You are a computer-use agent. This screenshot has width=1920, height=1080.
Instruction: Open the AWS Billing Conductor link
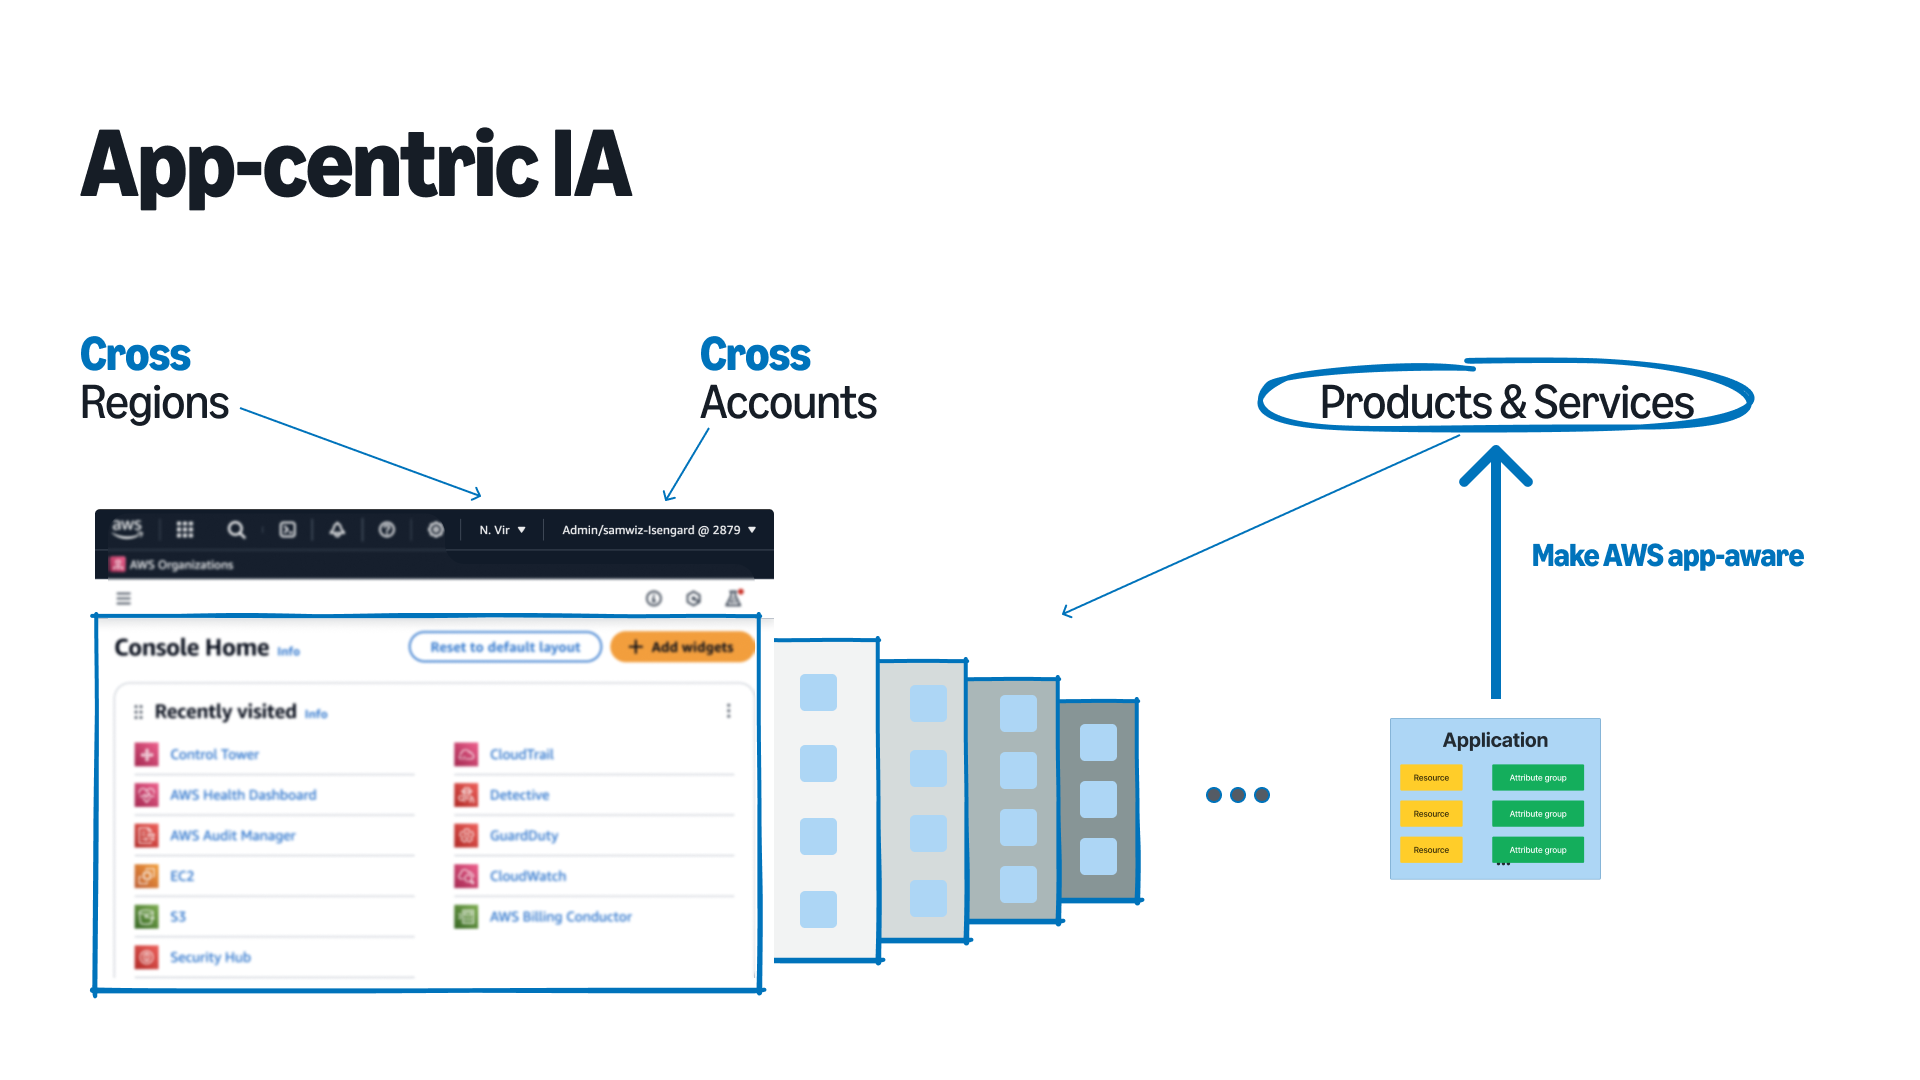(561, 916)
